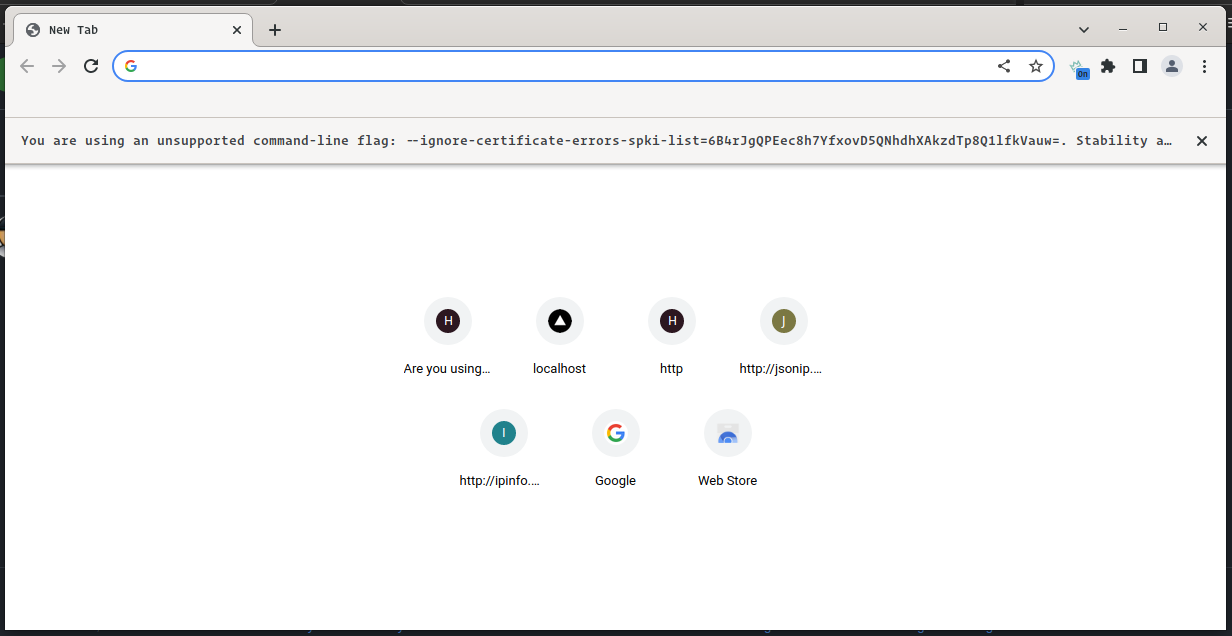The width and height of the screenshot is (1232, 636).
Task: Click the forward navigation arrow
Action: (x=58, y=66)
